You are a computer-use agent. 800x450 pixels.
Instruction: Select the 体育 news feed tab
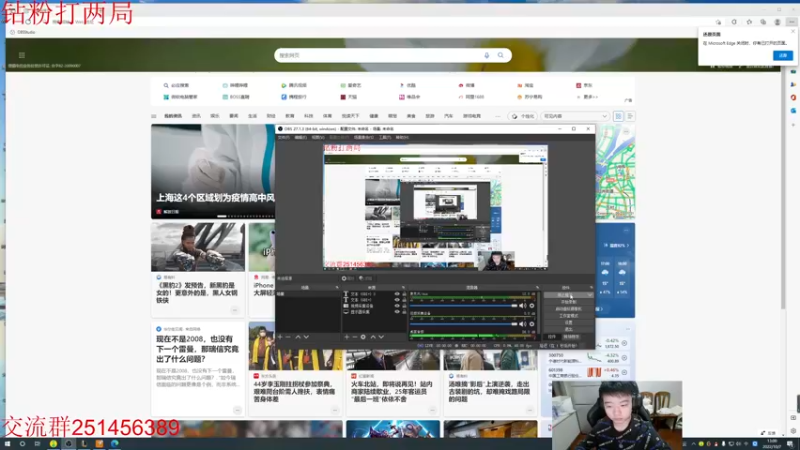tap(327, 116)
